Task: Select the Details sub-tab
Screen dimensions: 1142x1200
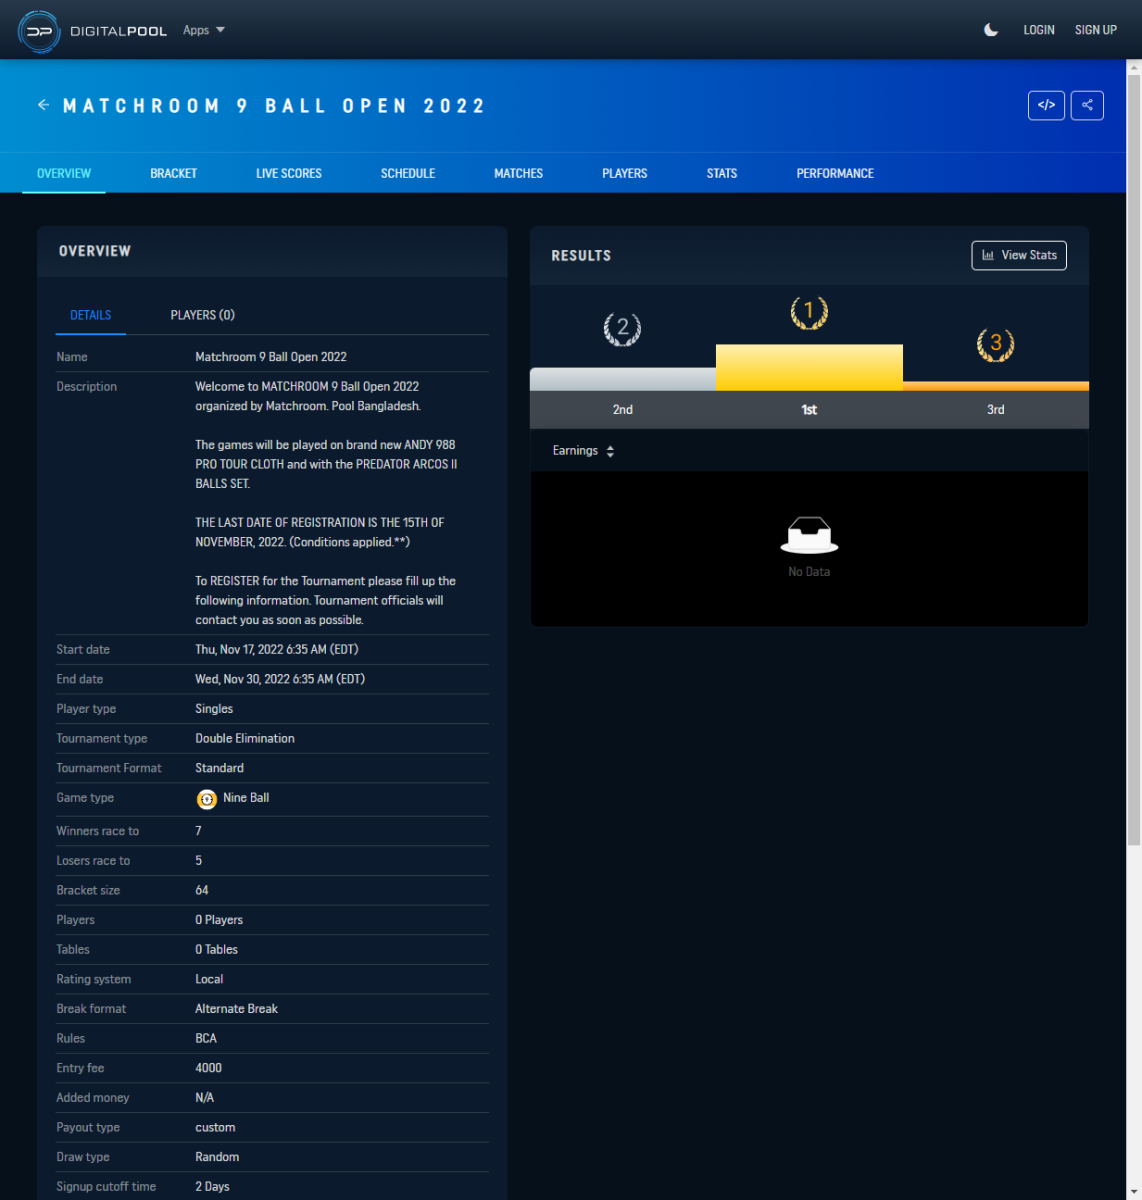Action: click(91, 315)
